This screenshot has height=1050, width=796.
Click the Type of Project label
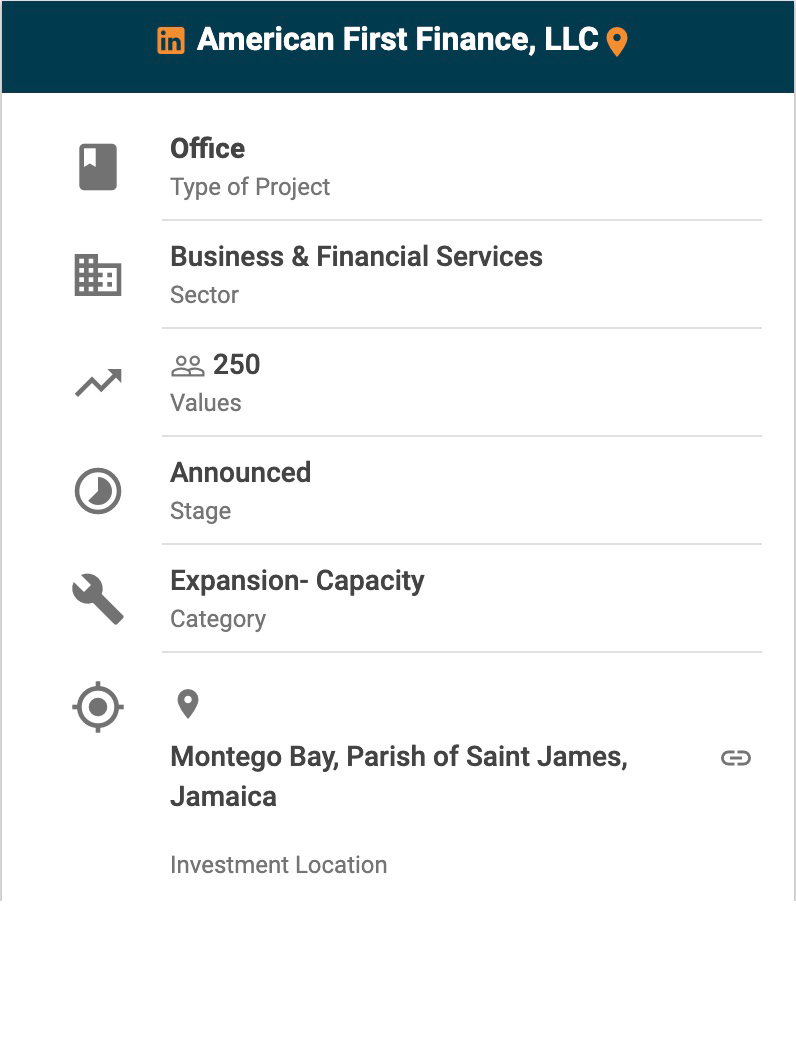coord(250,187)
